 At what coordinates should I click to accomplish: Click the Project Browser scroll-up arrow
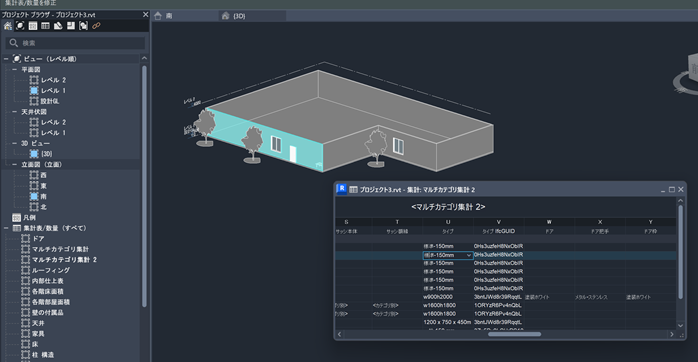pos(144,58)
